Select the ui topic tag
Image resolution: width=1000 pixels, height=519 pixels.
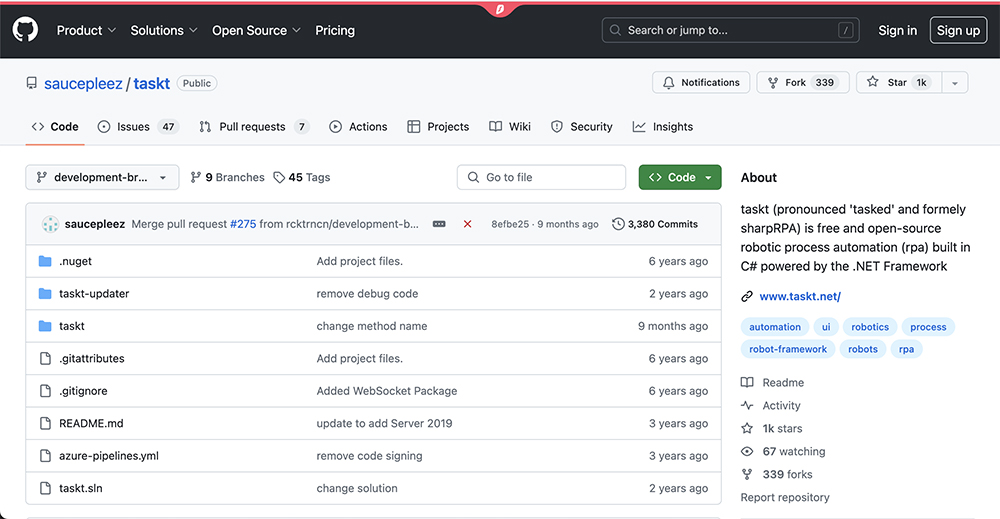(x=826, y=327)
